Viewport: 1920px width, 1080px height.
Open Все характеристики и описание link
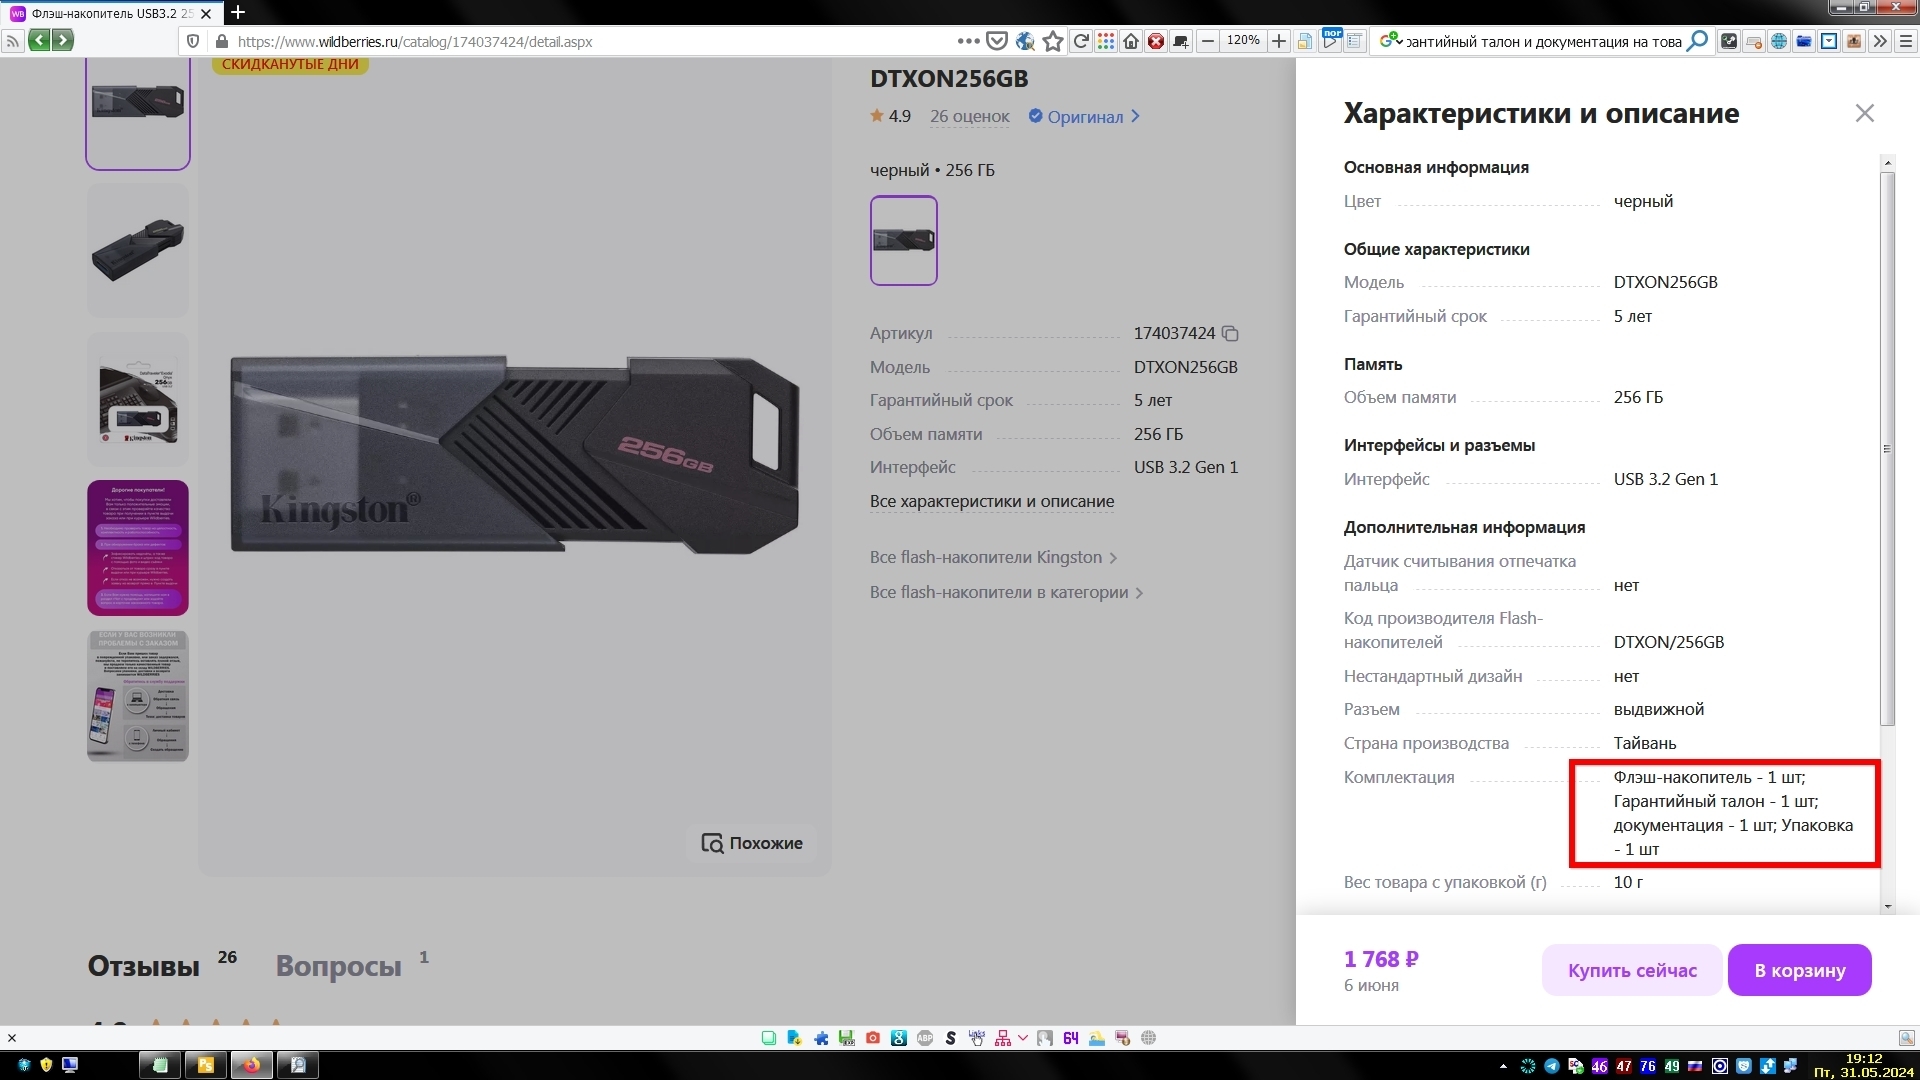pyautogui.click(x=992, y=501)
